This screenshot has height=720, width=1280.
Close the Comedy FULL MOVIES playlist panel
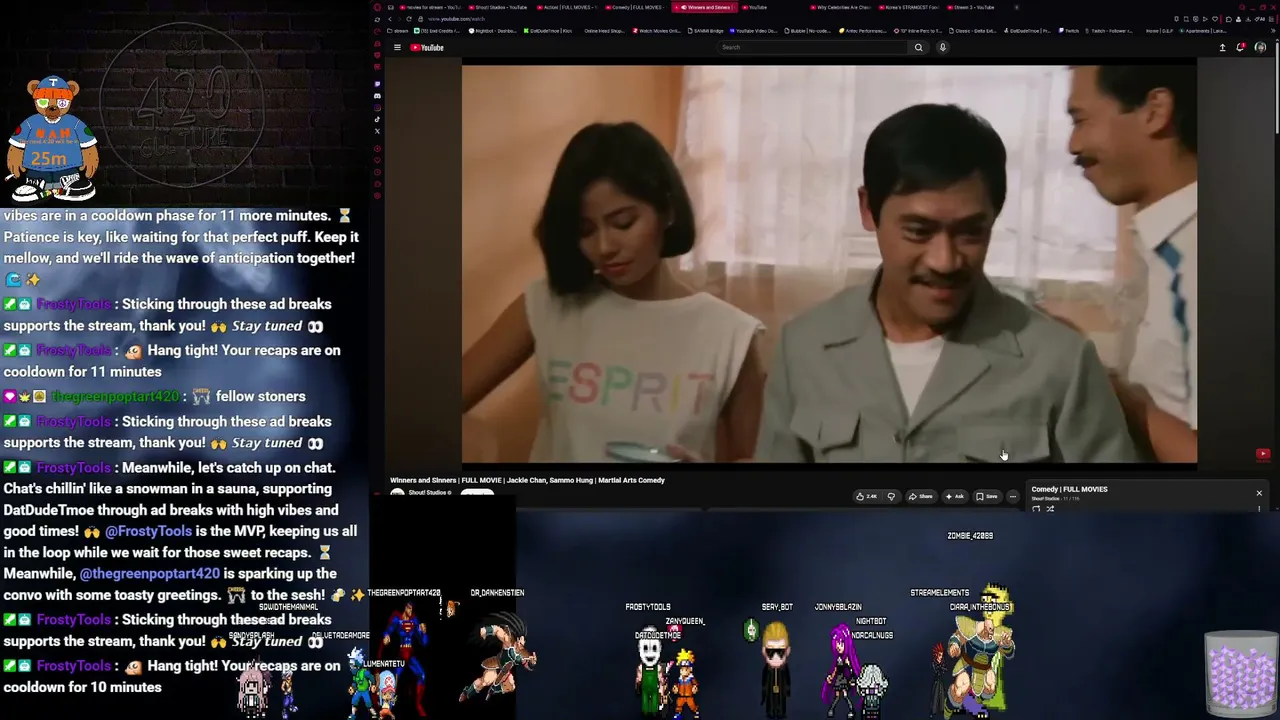[1259, 493]
